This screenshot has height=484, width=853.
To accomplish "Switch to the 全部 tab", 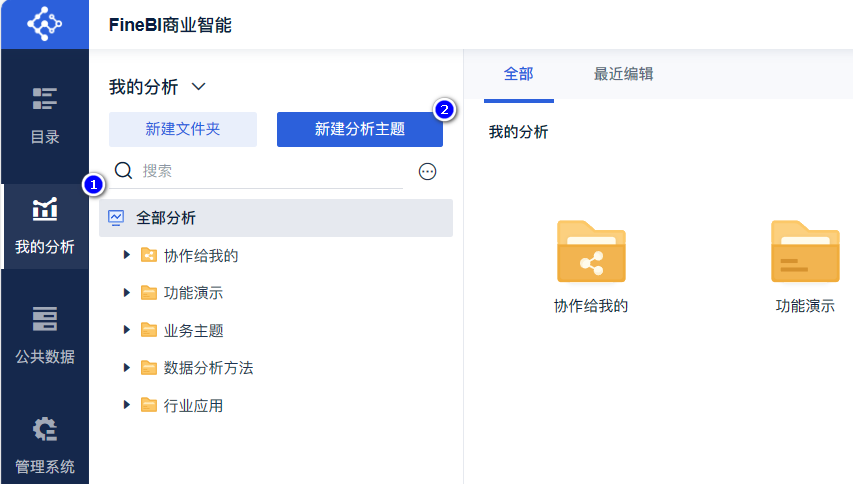I will (x=518, y=74).
